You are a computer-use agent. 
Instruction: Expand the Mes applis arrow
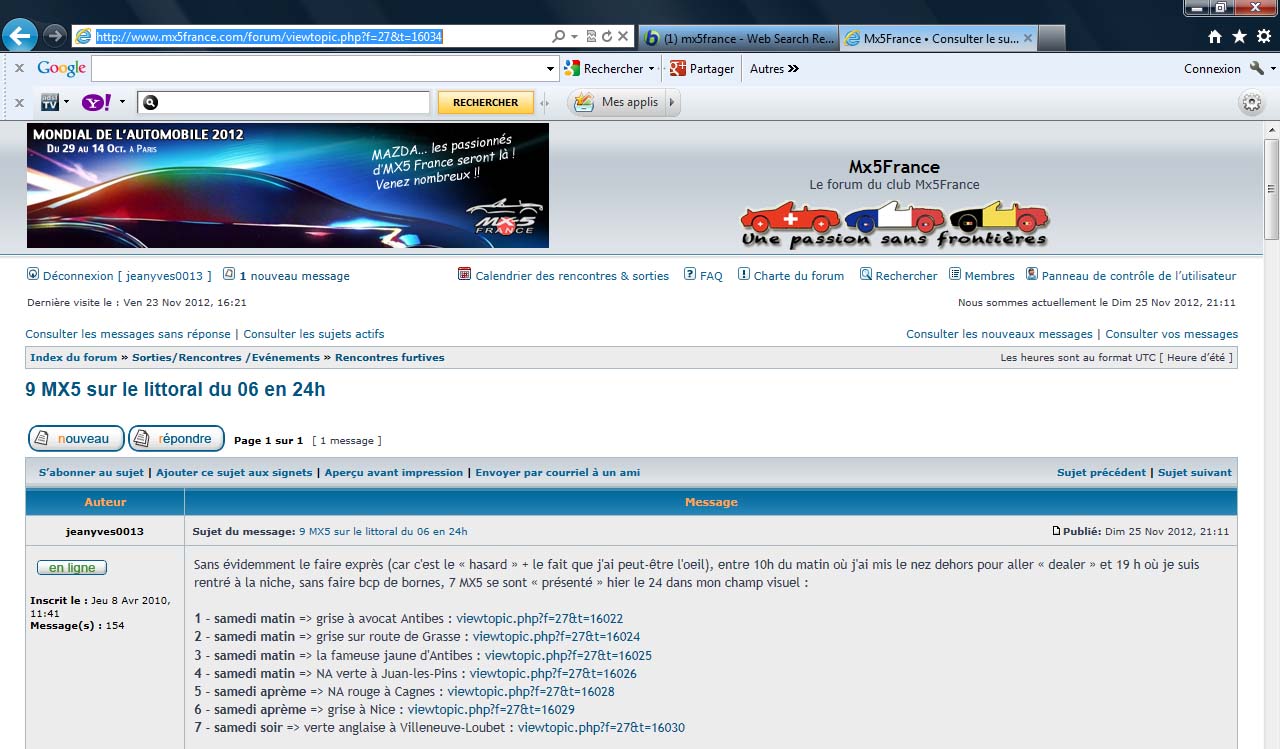pos(671,102)
